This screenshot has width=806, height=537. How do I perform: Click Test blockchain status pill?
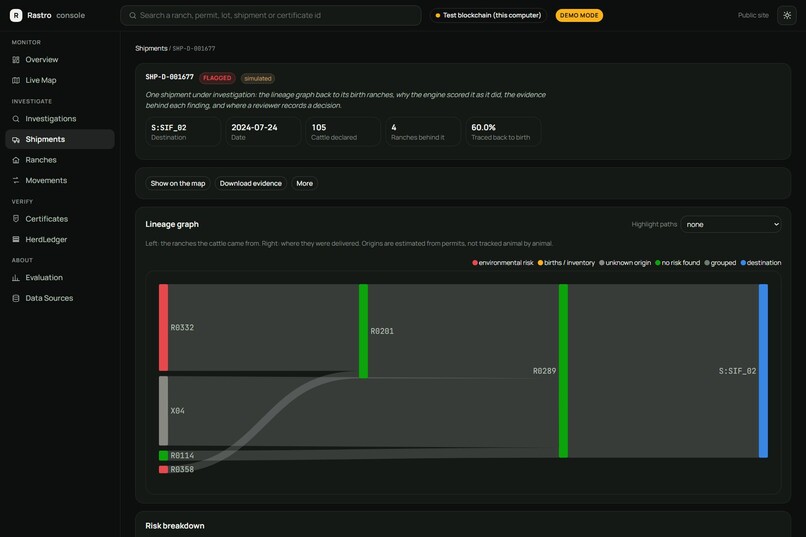point(488,15)
